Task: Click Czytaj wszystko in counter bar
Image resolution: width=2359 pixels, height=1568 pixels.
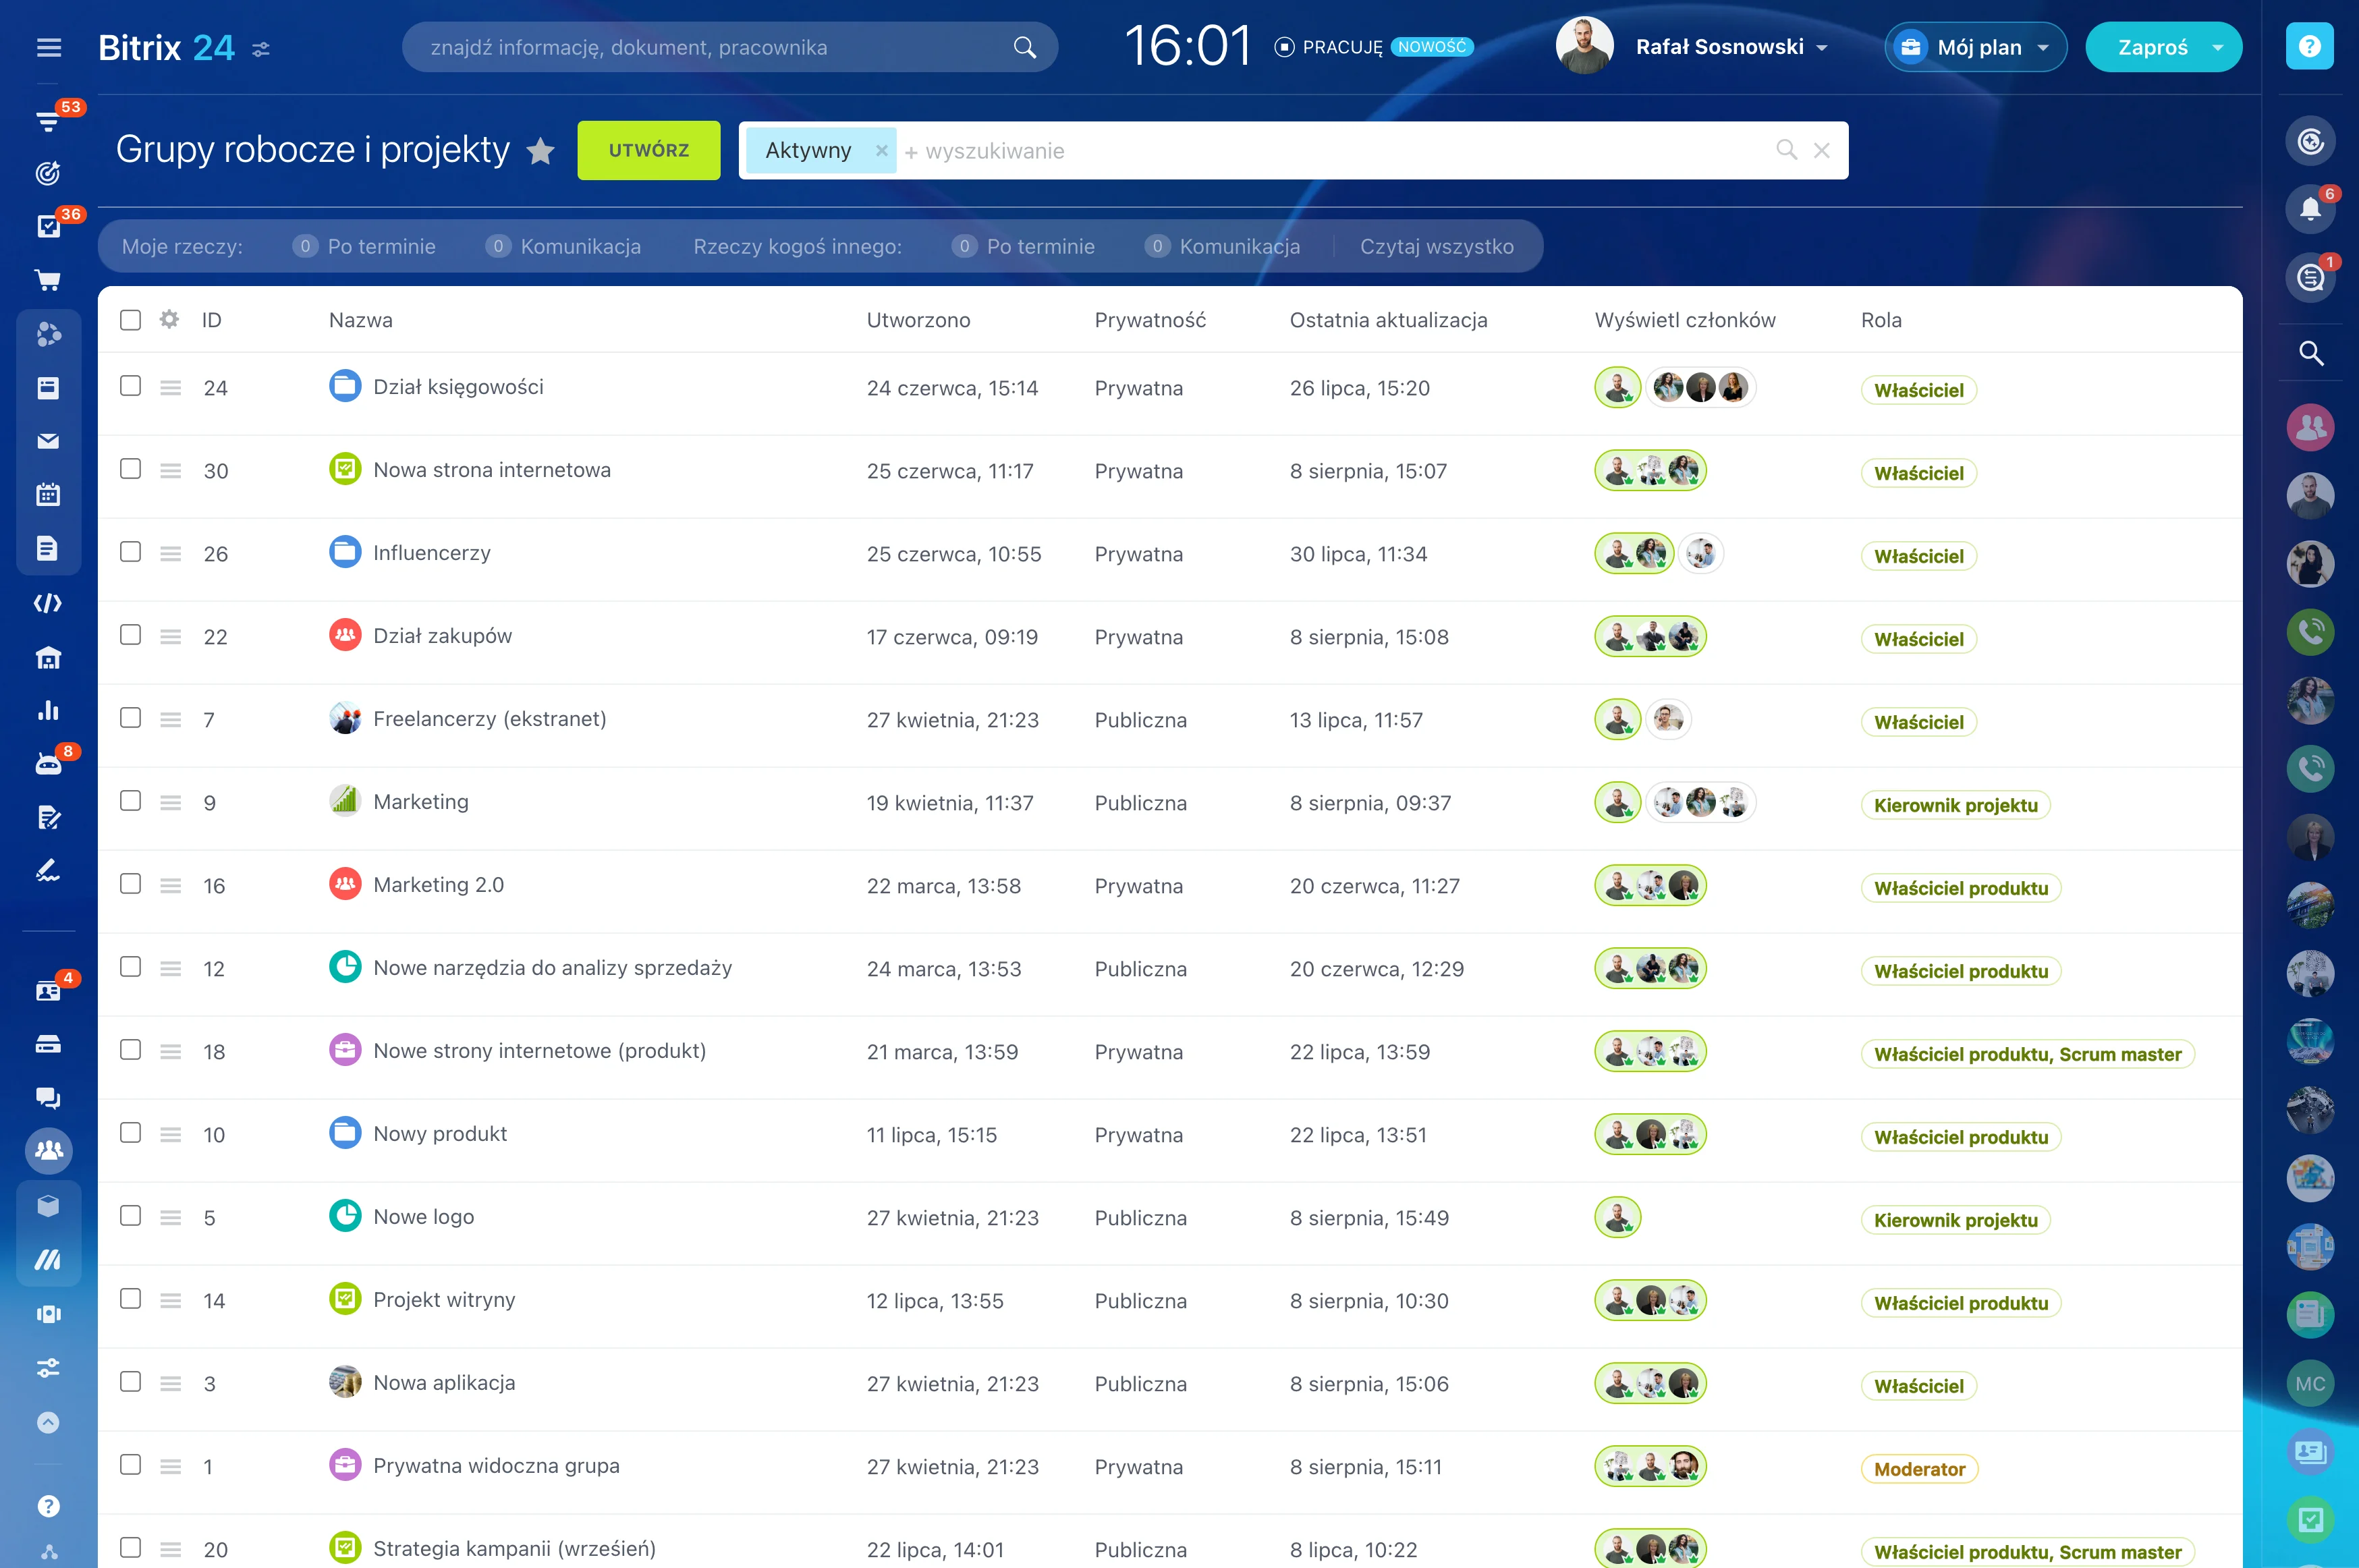Action: pos(1436,247)
